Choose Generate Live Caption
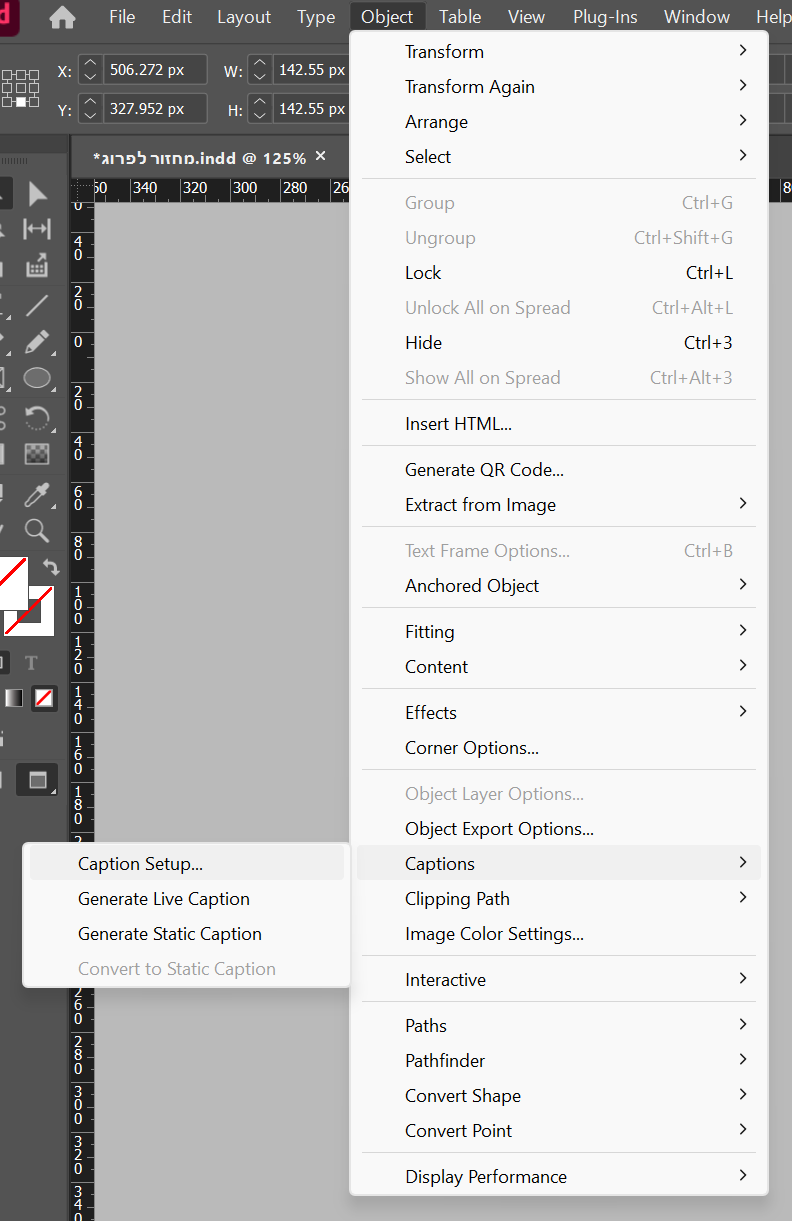This screenshot has width=792, height=1221. tap(164, 899)
